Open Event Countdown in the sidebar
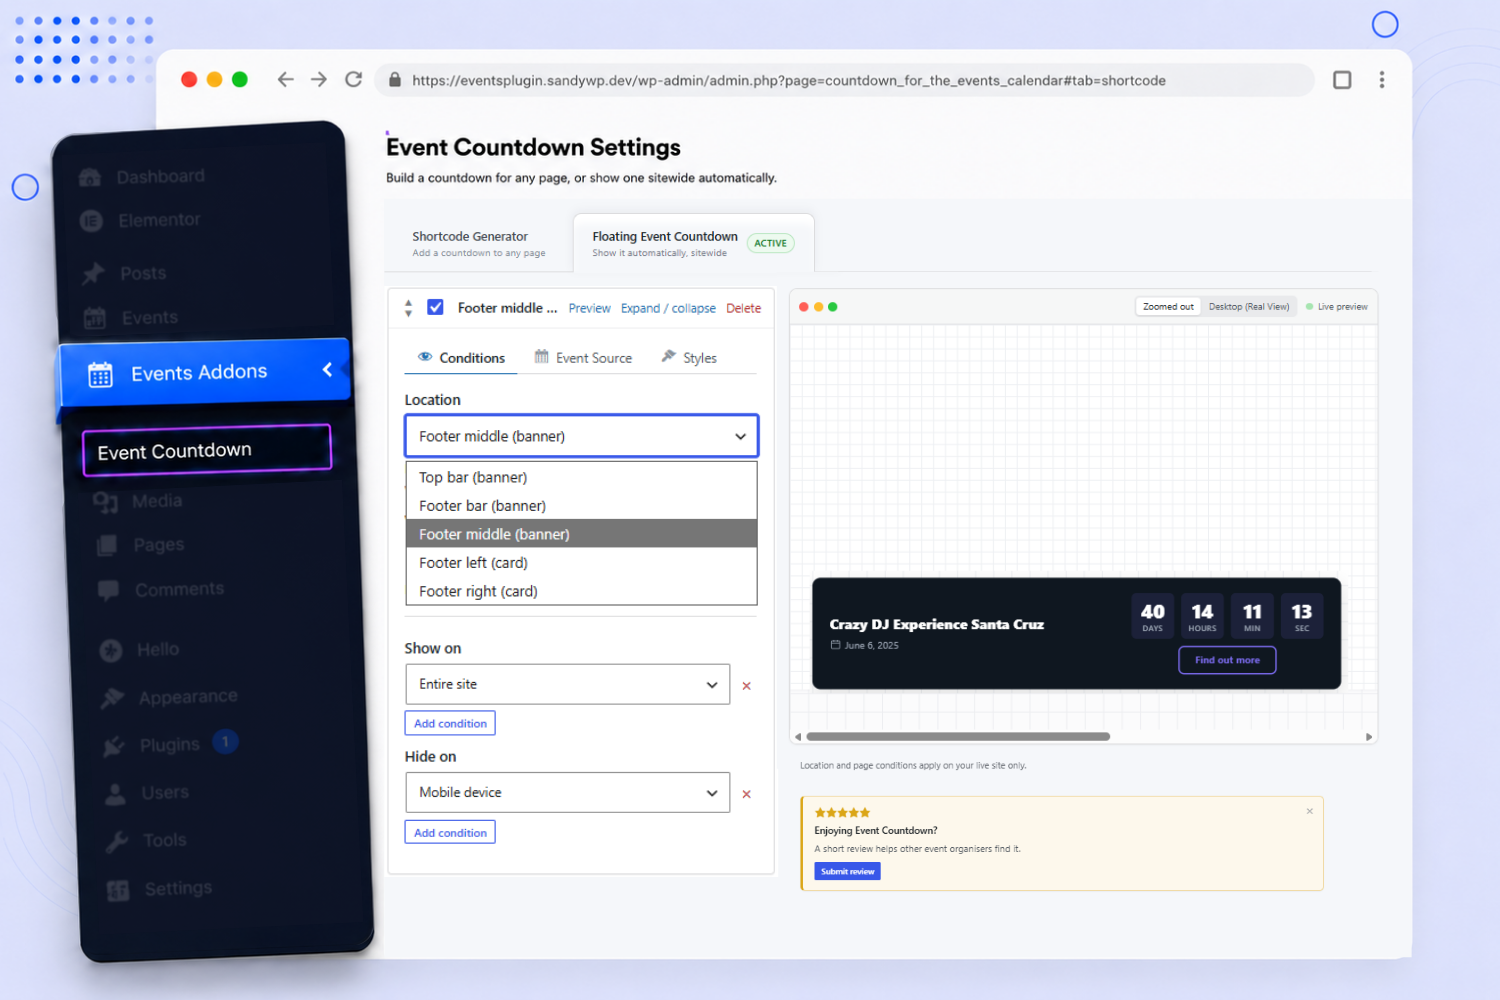 [207, 450]
